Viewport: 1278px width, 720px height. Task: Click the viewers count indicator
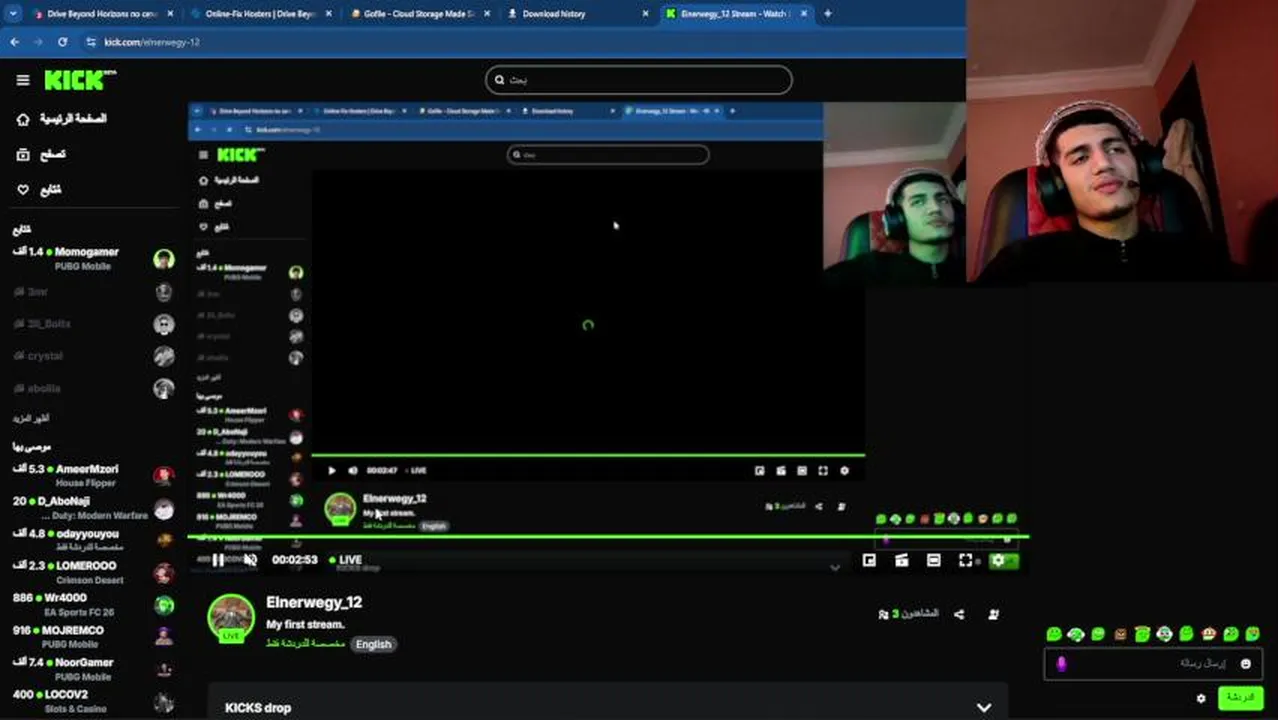pos(908,614)
